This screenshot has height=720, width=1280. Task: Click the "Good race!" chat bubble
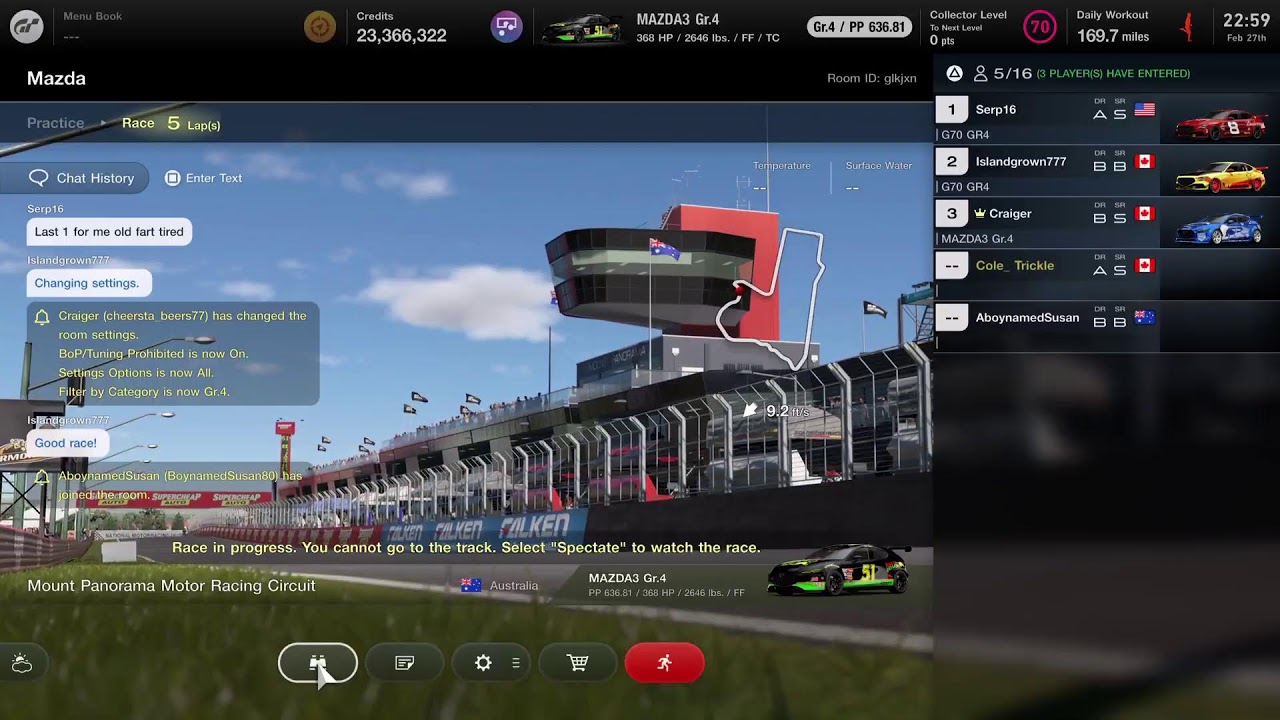pyautogui.click(x=66, y=443)
